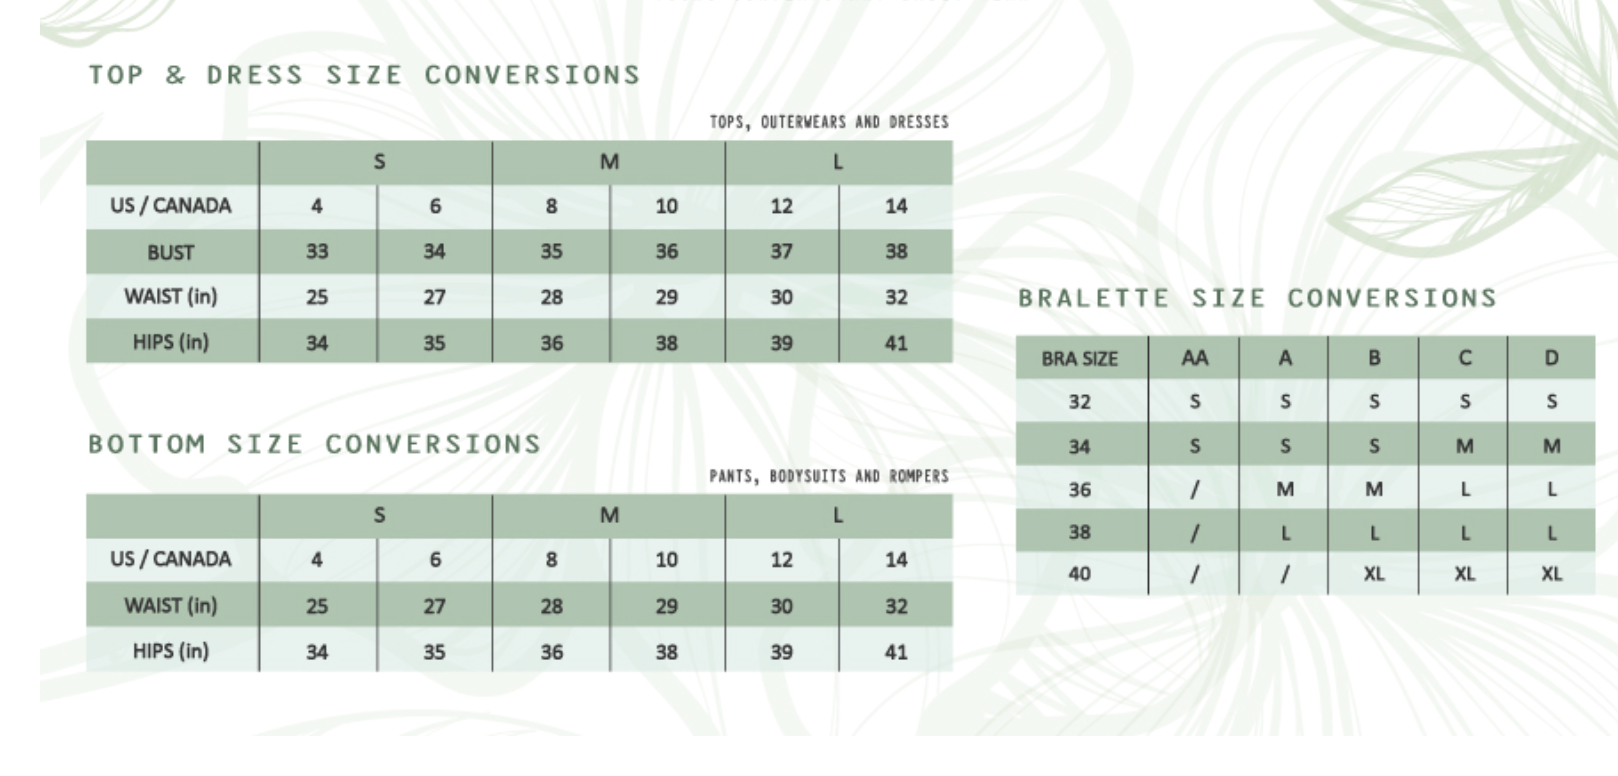
Task: Select the S header in top table
Action: click(379, 161)
